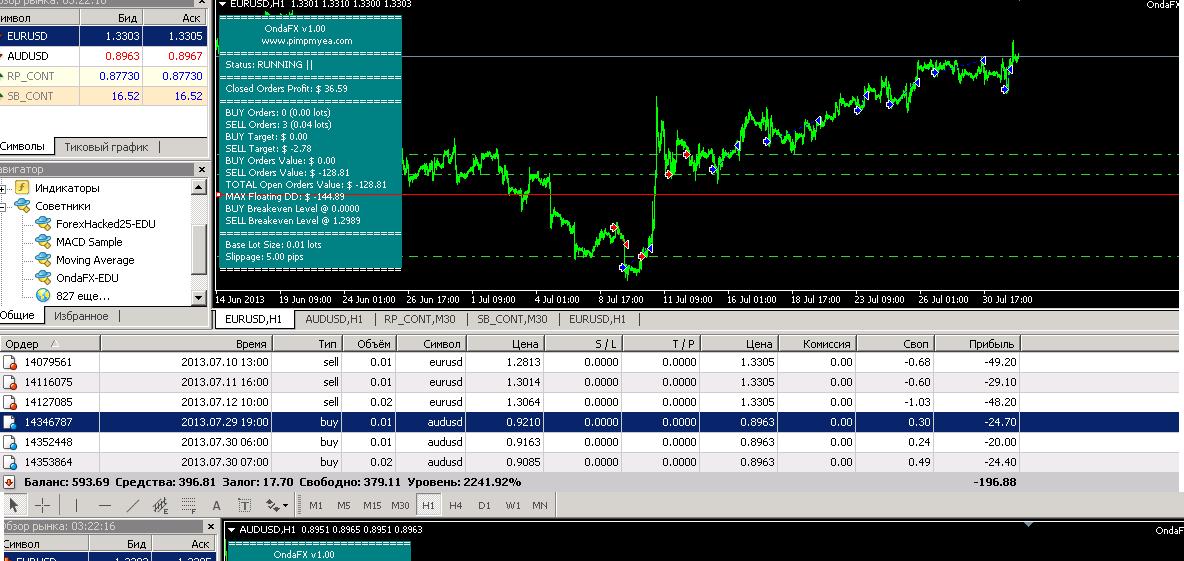The image size is (1184, 561).
Task: Switch chart to W1 timeframe
Action: click(x=512, y=505)
